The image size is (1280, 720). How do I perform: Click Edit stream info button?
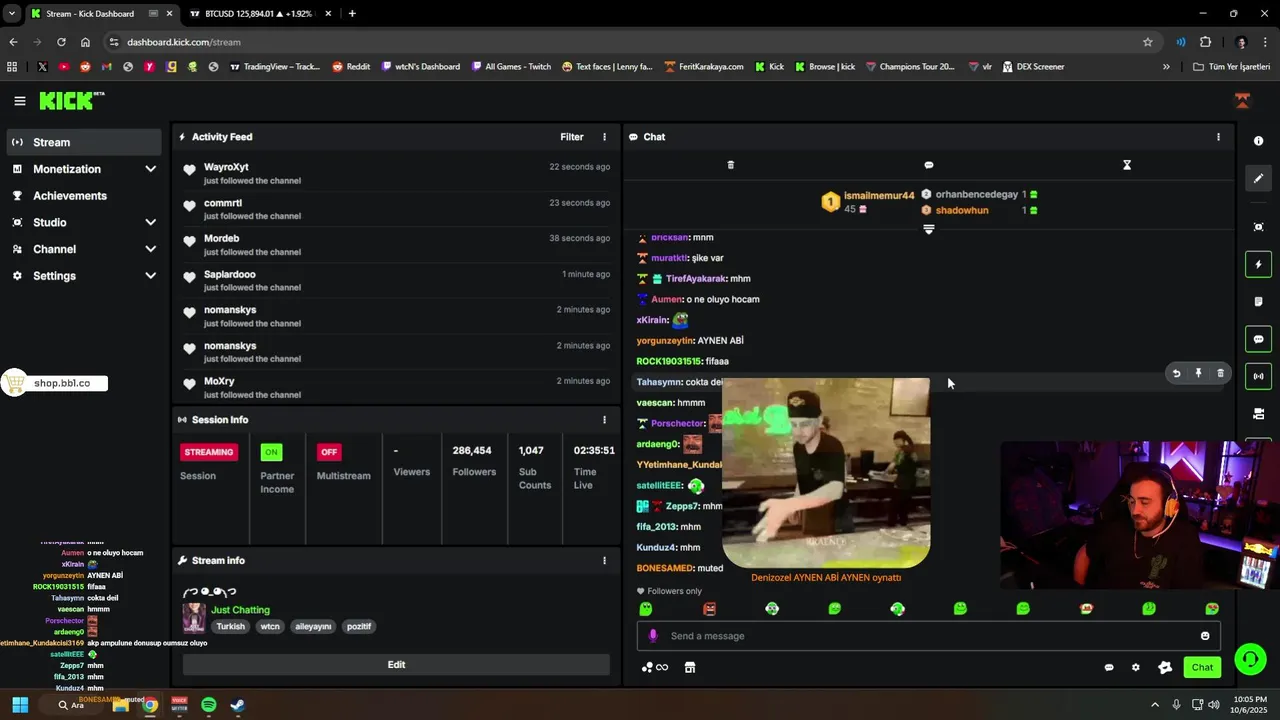pos(396,665)
